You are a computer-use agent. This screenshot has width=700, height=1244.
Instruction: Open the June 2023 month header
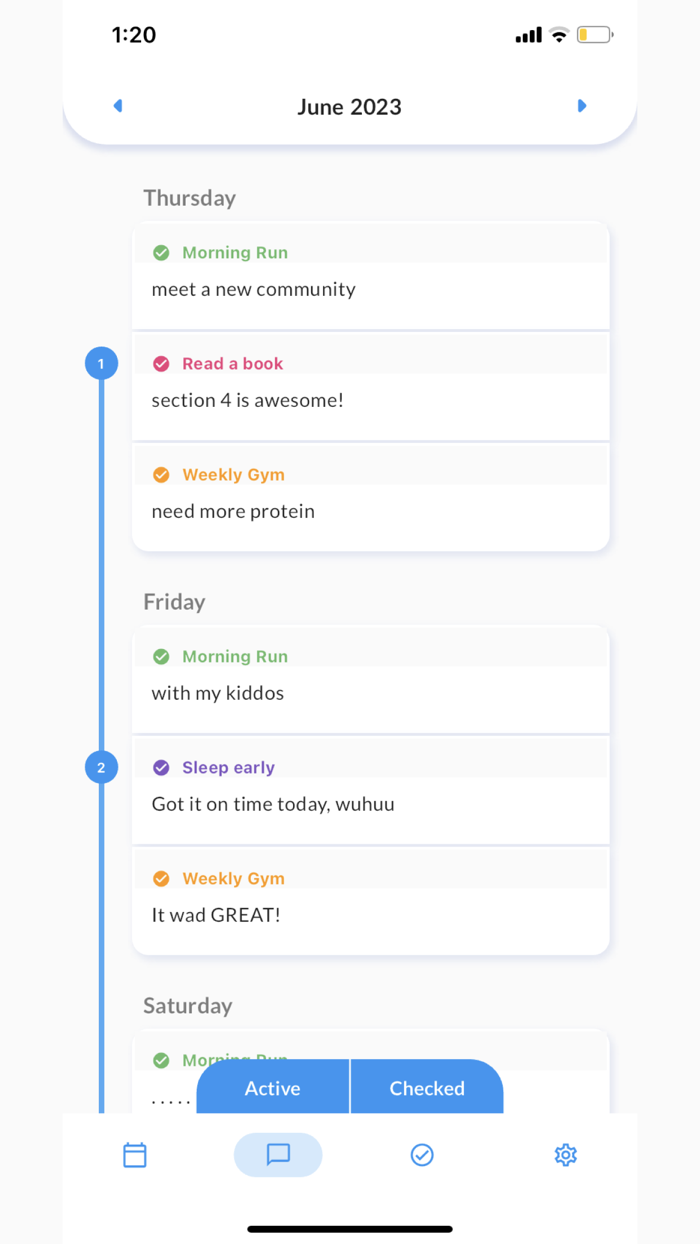349,106
